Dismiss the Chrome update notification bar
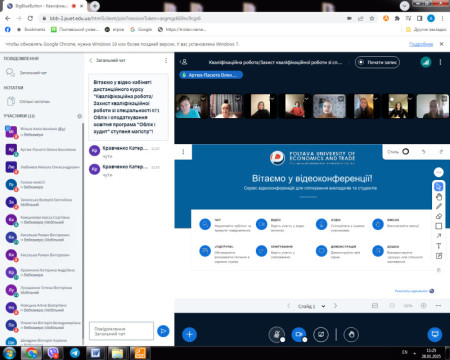This screenshot has height=360, width=450. (441, 44)
